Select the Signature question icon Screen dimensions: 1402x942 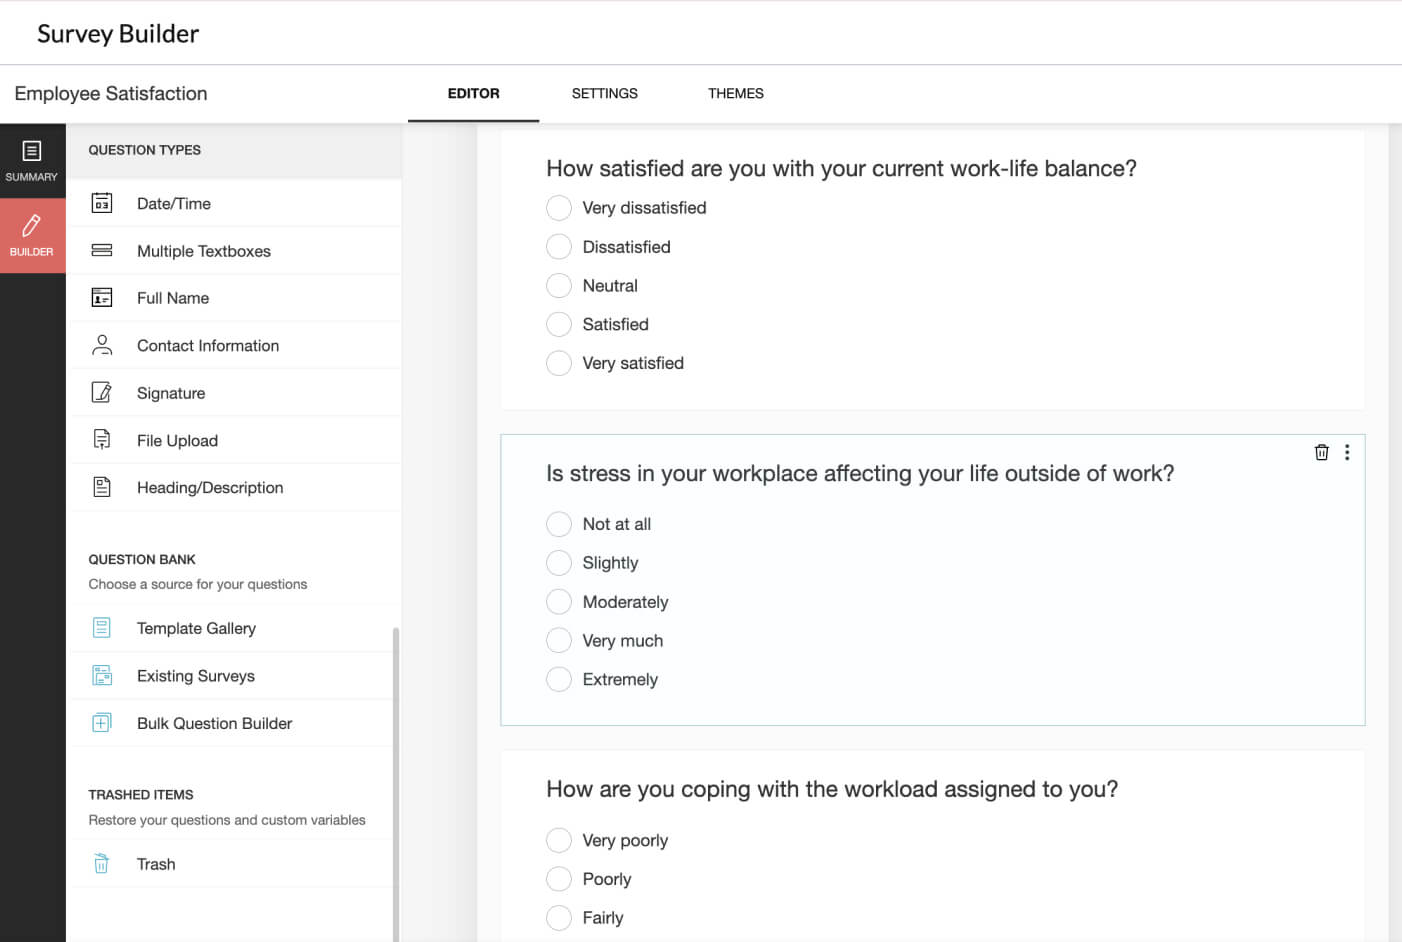coord(101,392)
